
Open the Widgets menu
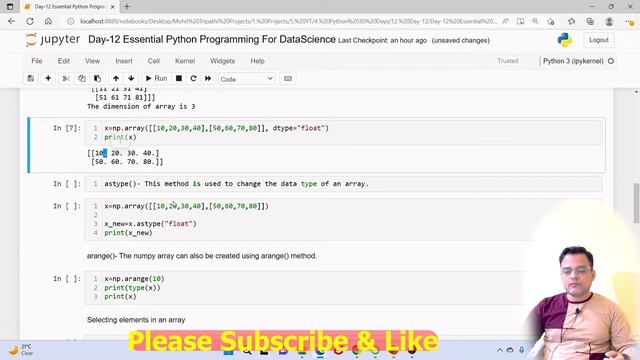tap(222, 61)
